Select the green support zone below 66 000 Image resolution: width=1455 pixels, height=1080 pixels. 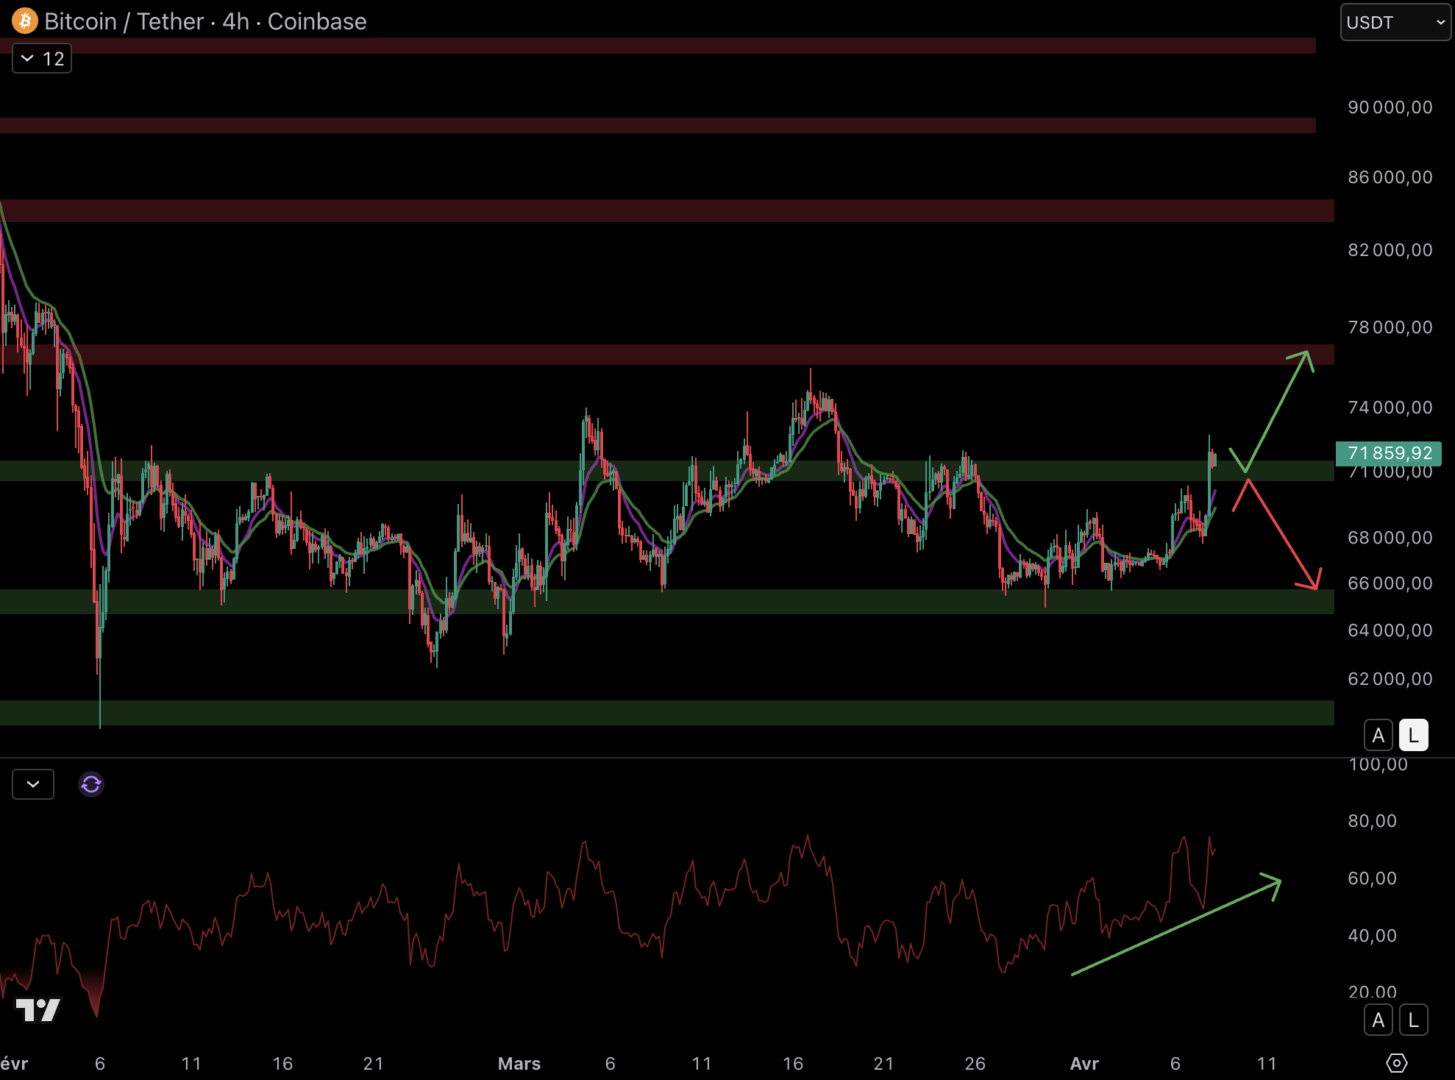click(660, 601)
